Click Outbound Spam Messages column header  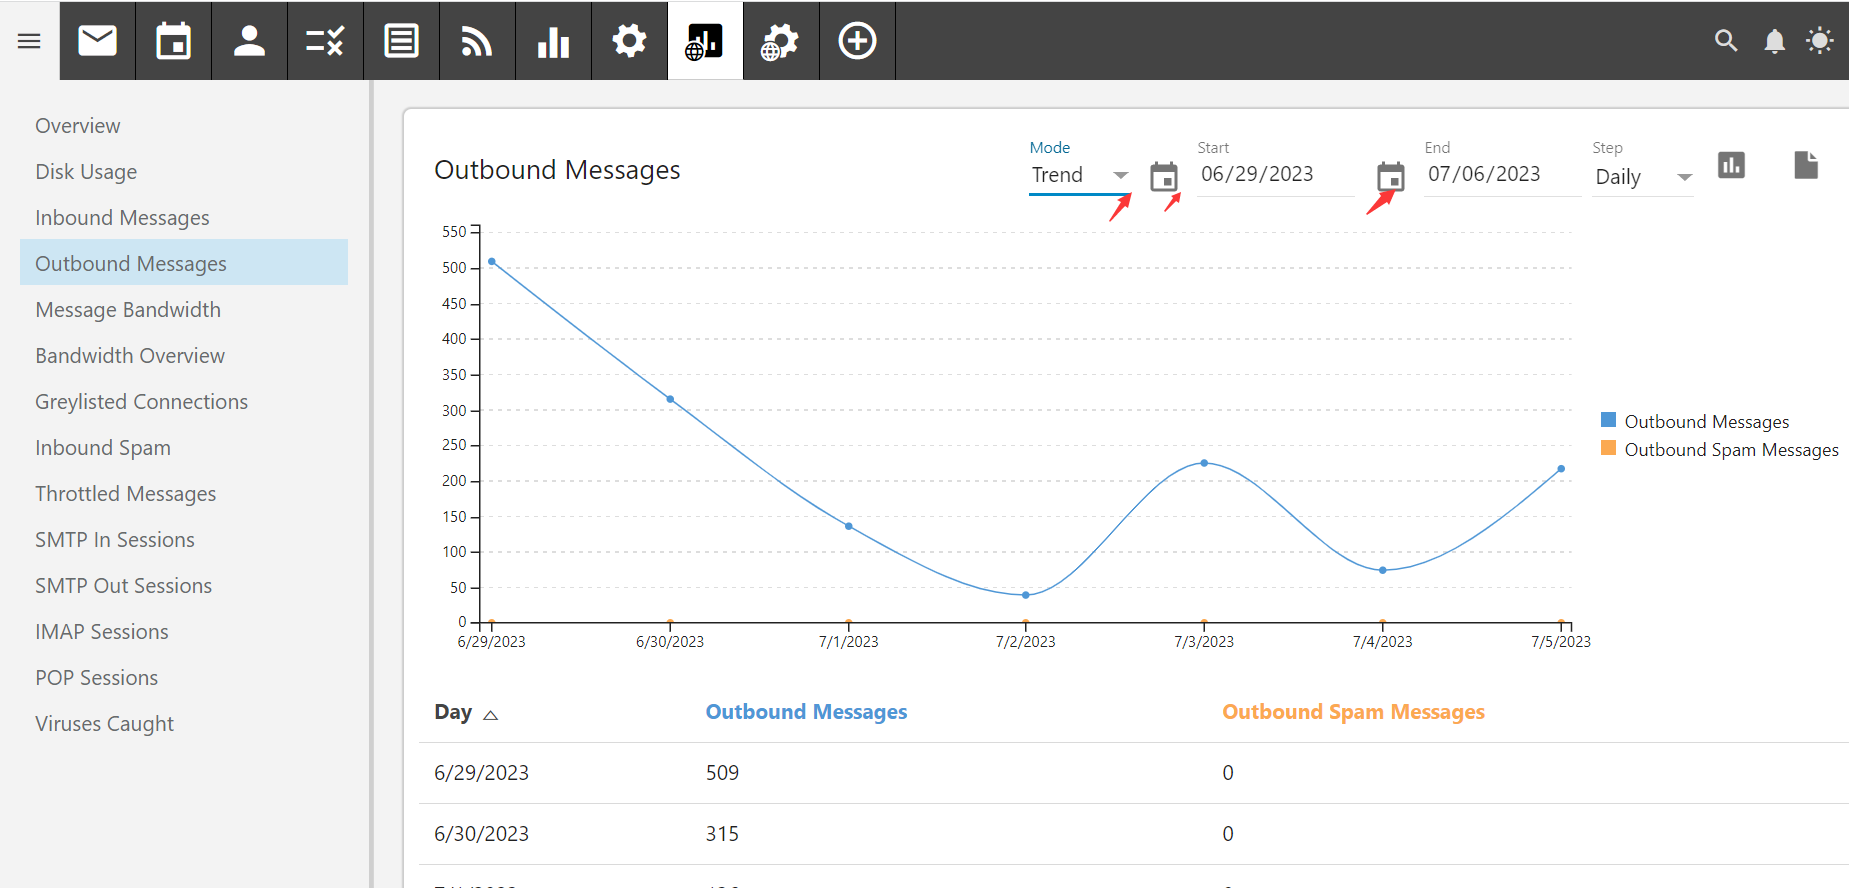tap(1353, 712)
